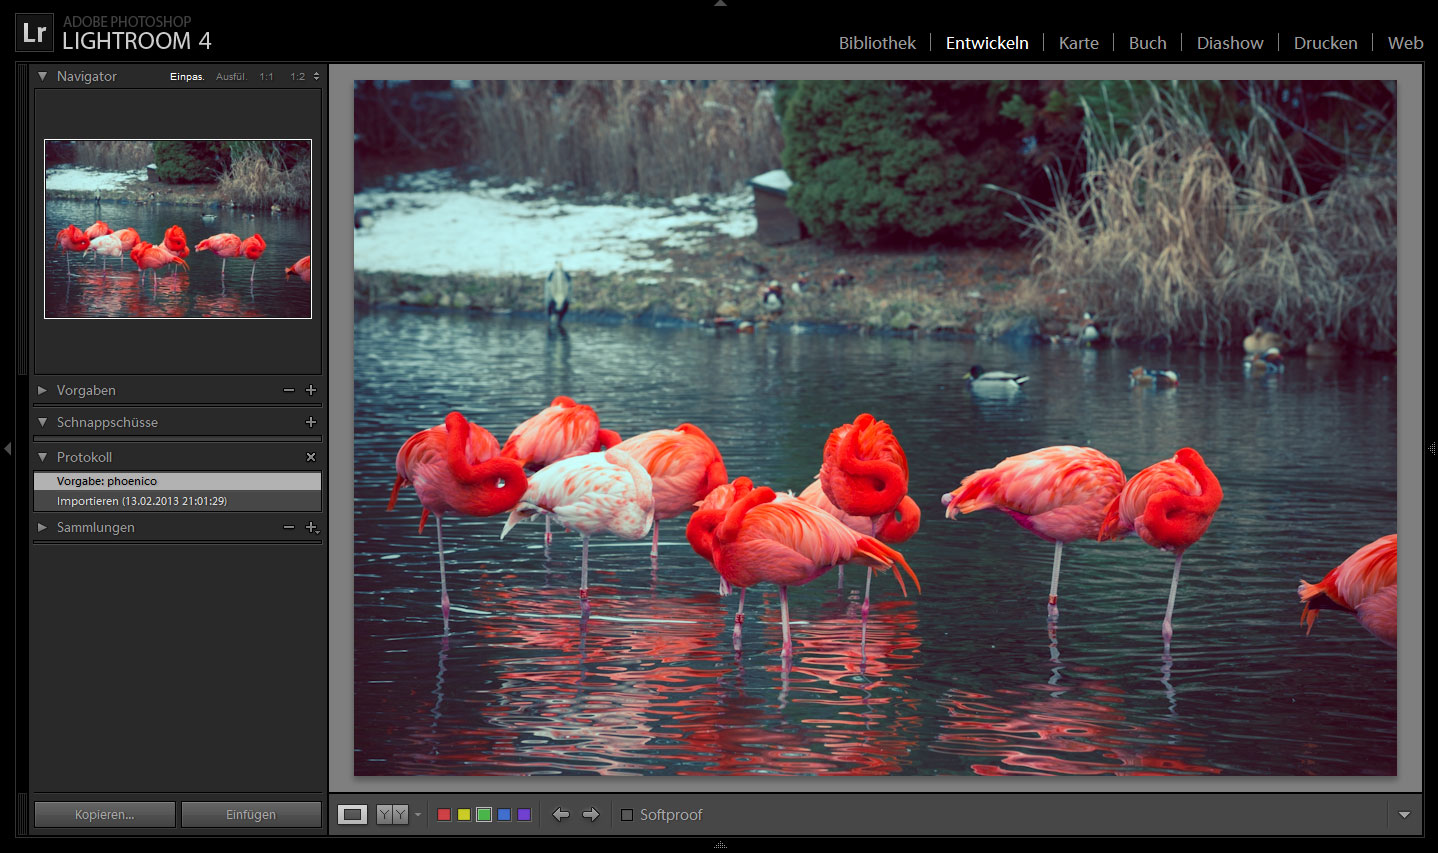Screen dimensions: 1438x853
Task: Switch to the Bibliothek module
Action: pos(877,43)
